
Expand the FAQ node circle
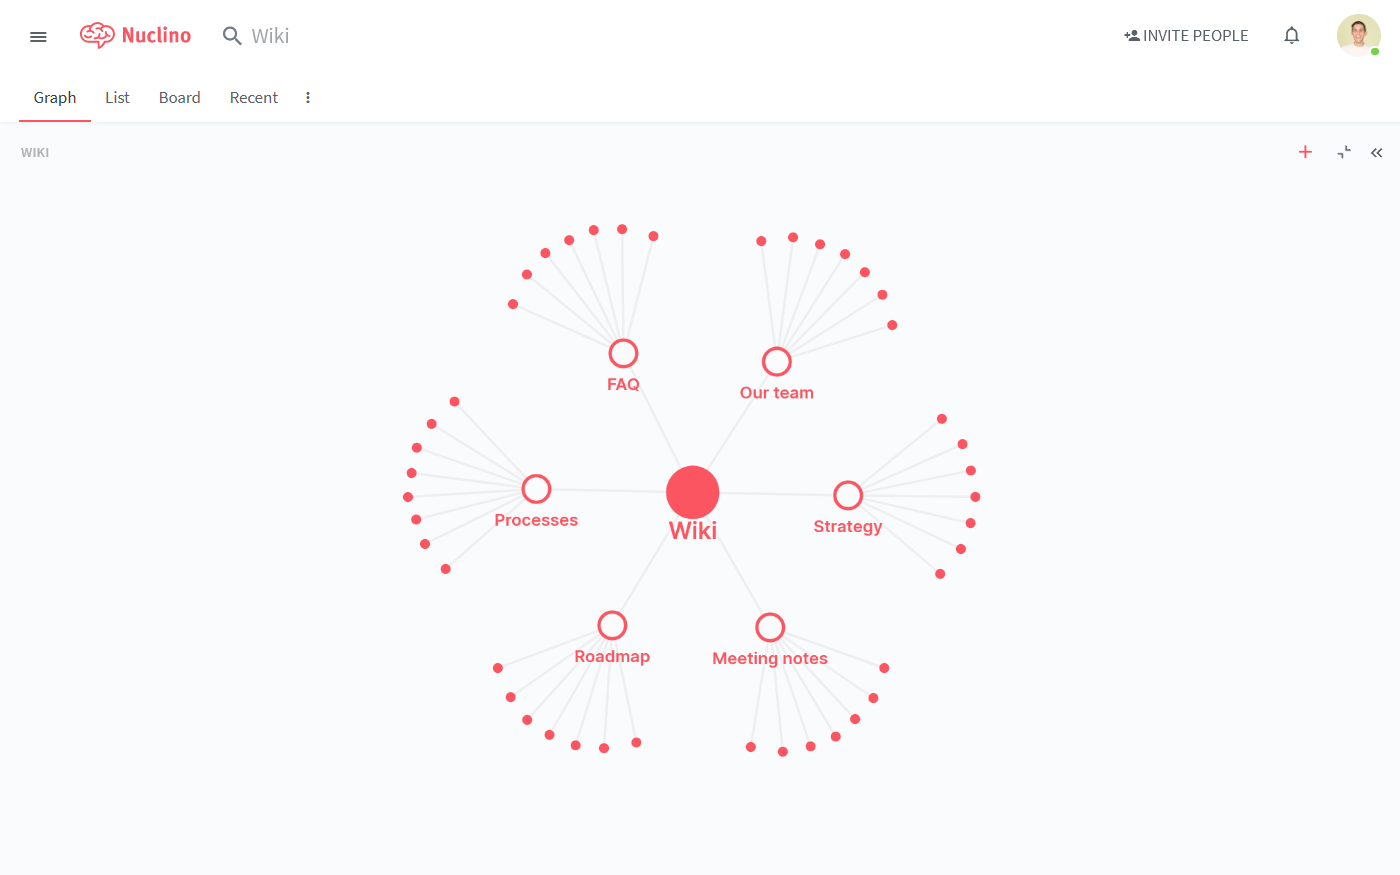623,353
